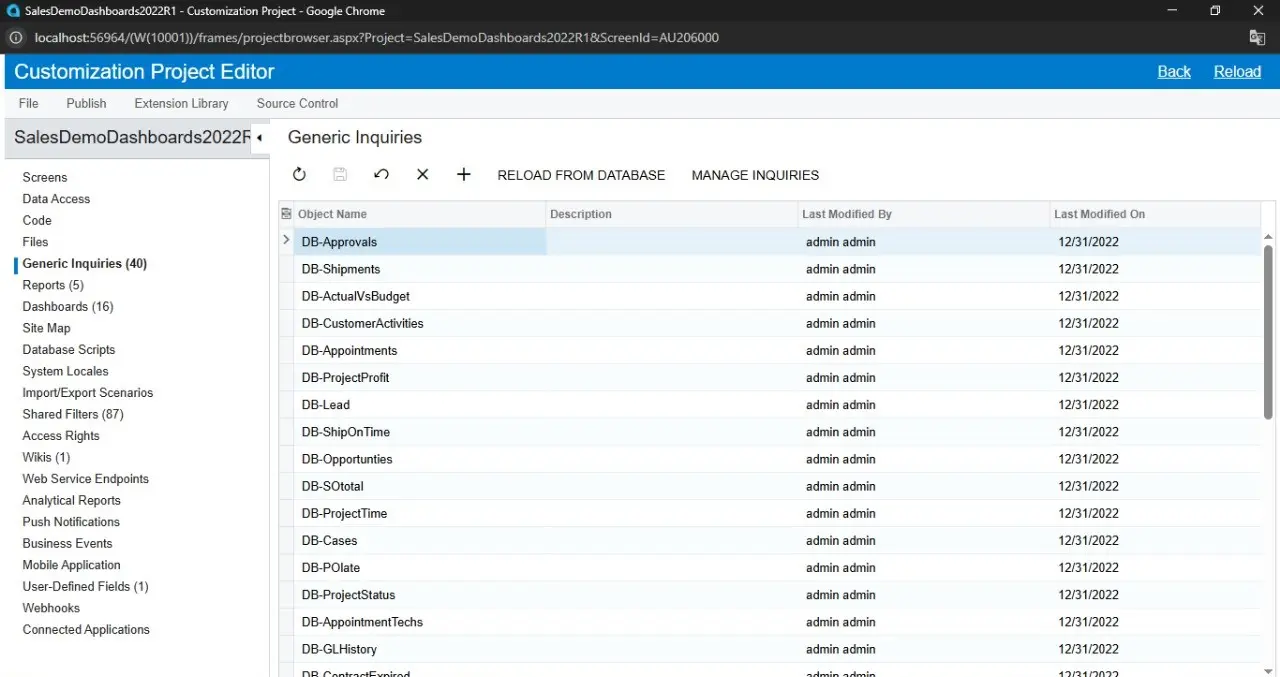Expand the DB-Approvals row indicator arrow
Screen dimensions: 1280x677
[x=286, y=241]
